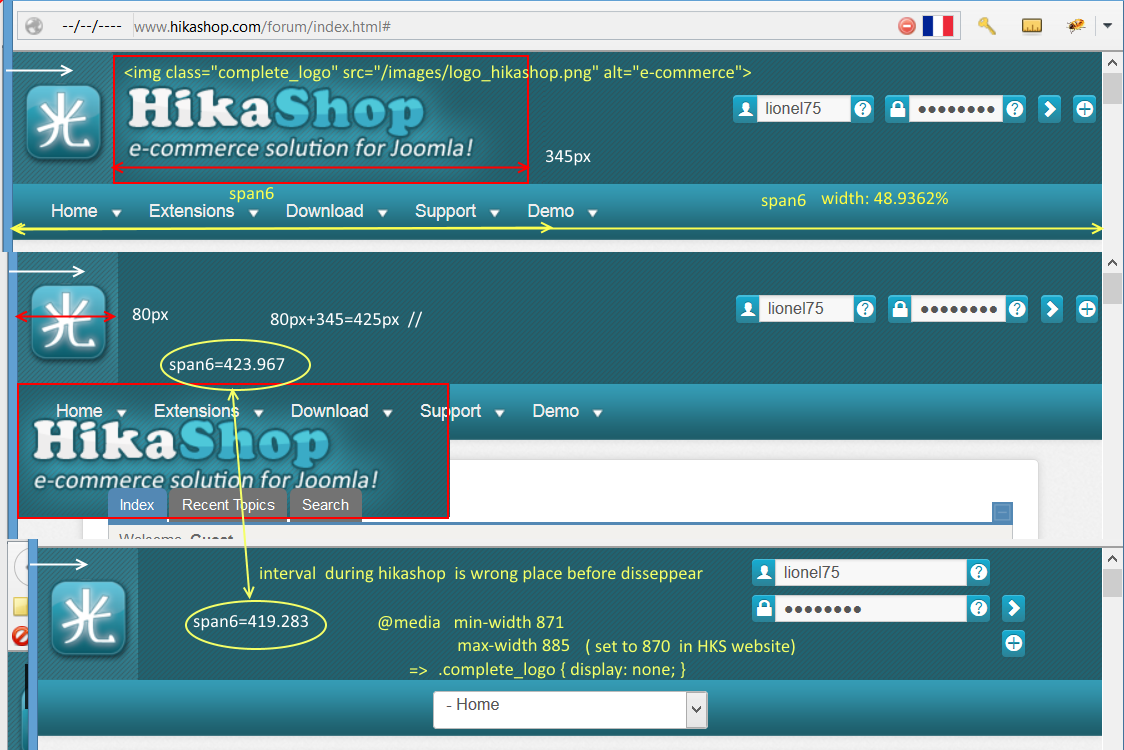Viewport: 1124px width, 750px height.
Task: Click the key icon in browser toolbar
Action: click(987, 26)
